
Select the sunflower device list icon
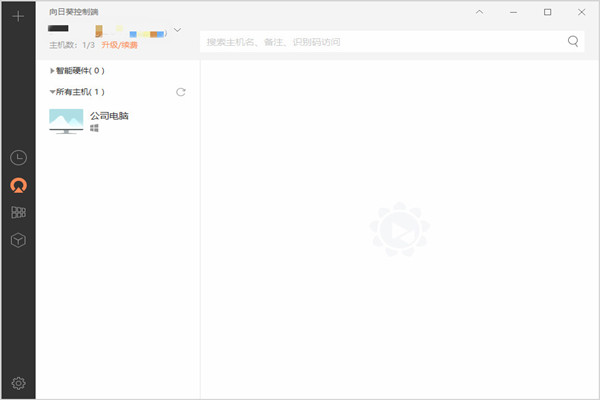(x=17, y=185)
